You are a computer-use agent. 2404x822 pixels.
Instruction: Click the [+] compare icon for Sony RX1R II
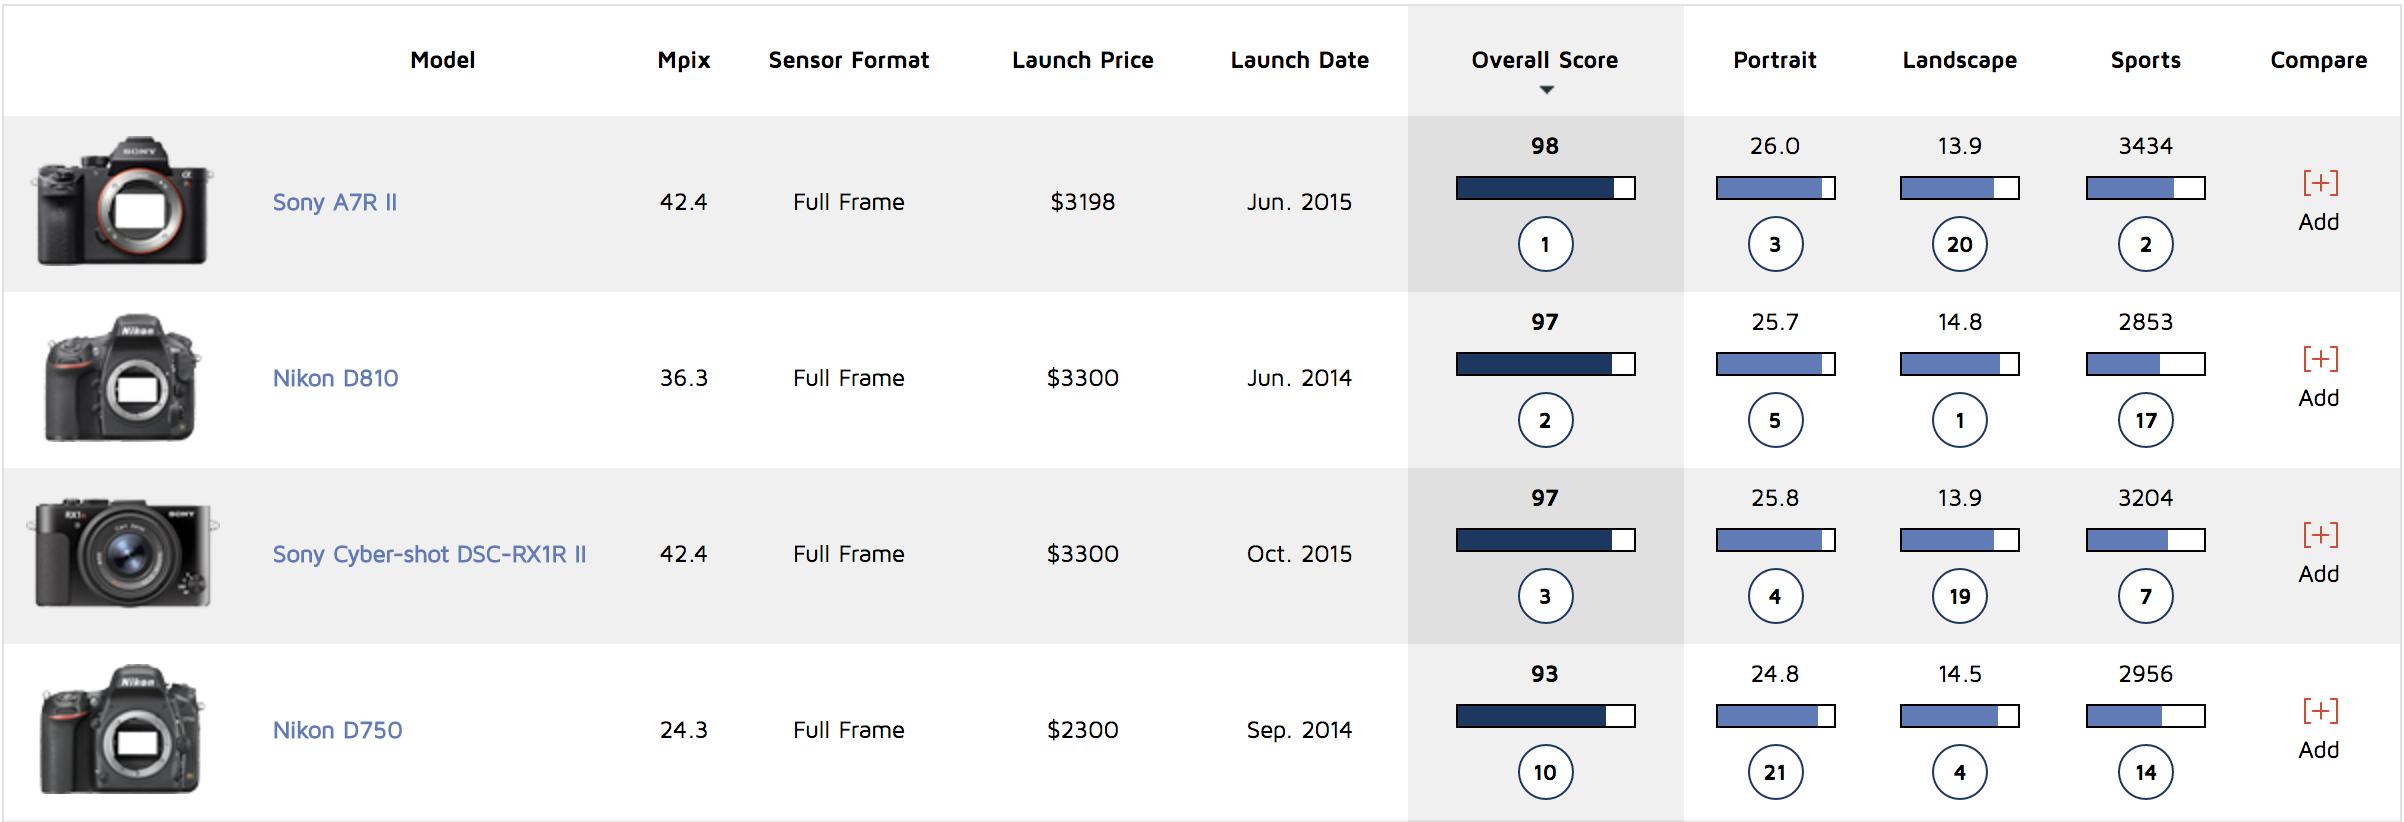(2319, 535)
